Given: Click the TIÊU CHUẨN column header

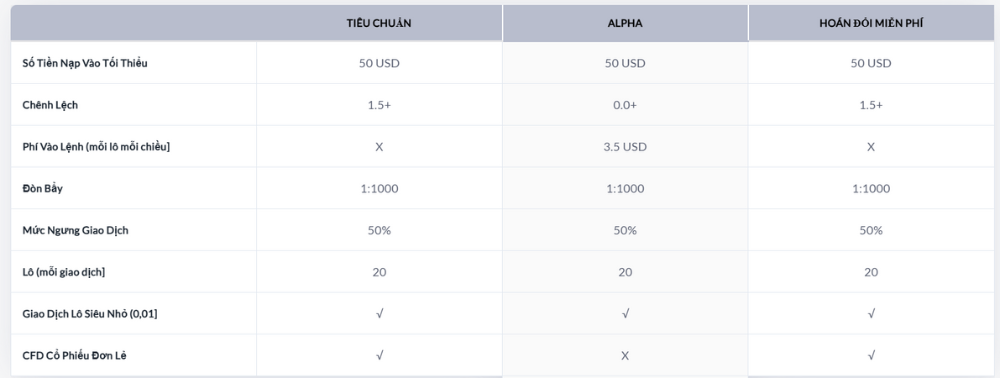Looking at the screenshot, I should point(379,23).
